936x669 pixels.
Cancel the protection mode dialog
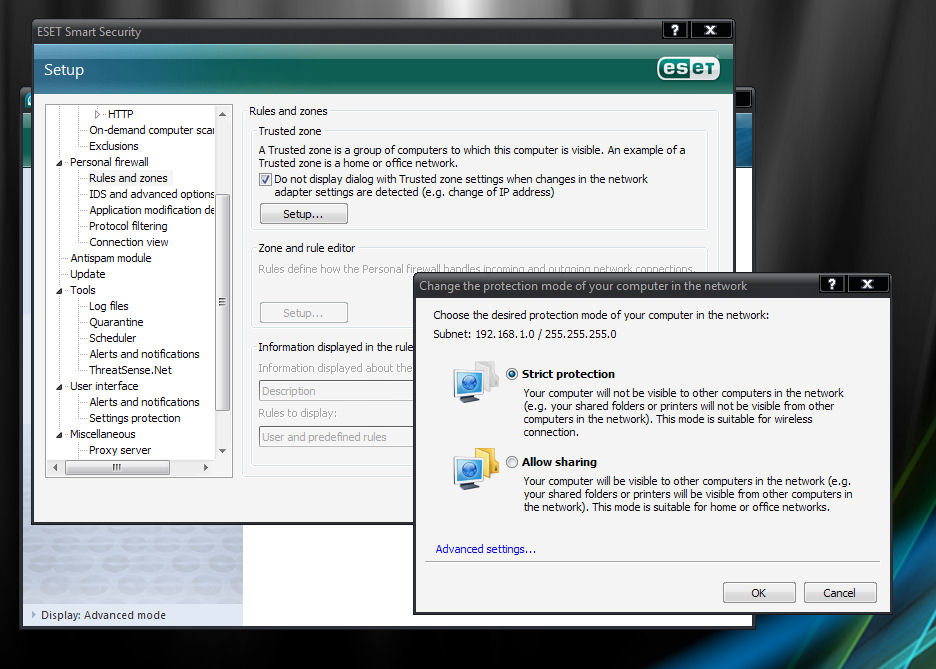(839, 593)
